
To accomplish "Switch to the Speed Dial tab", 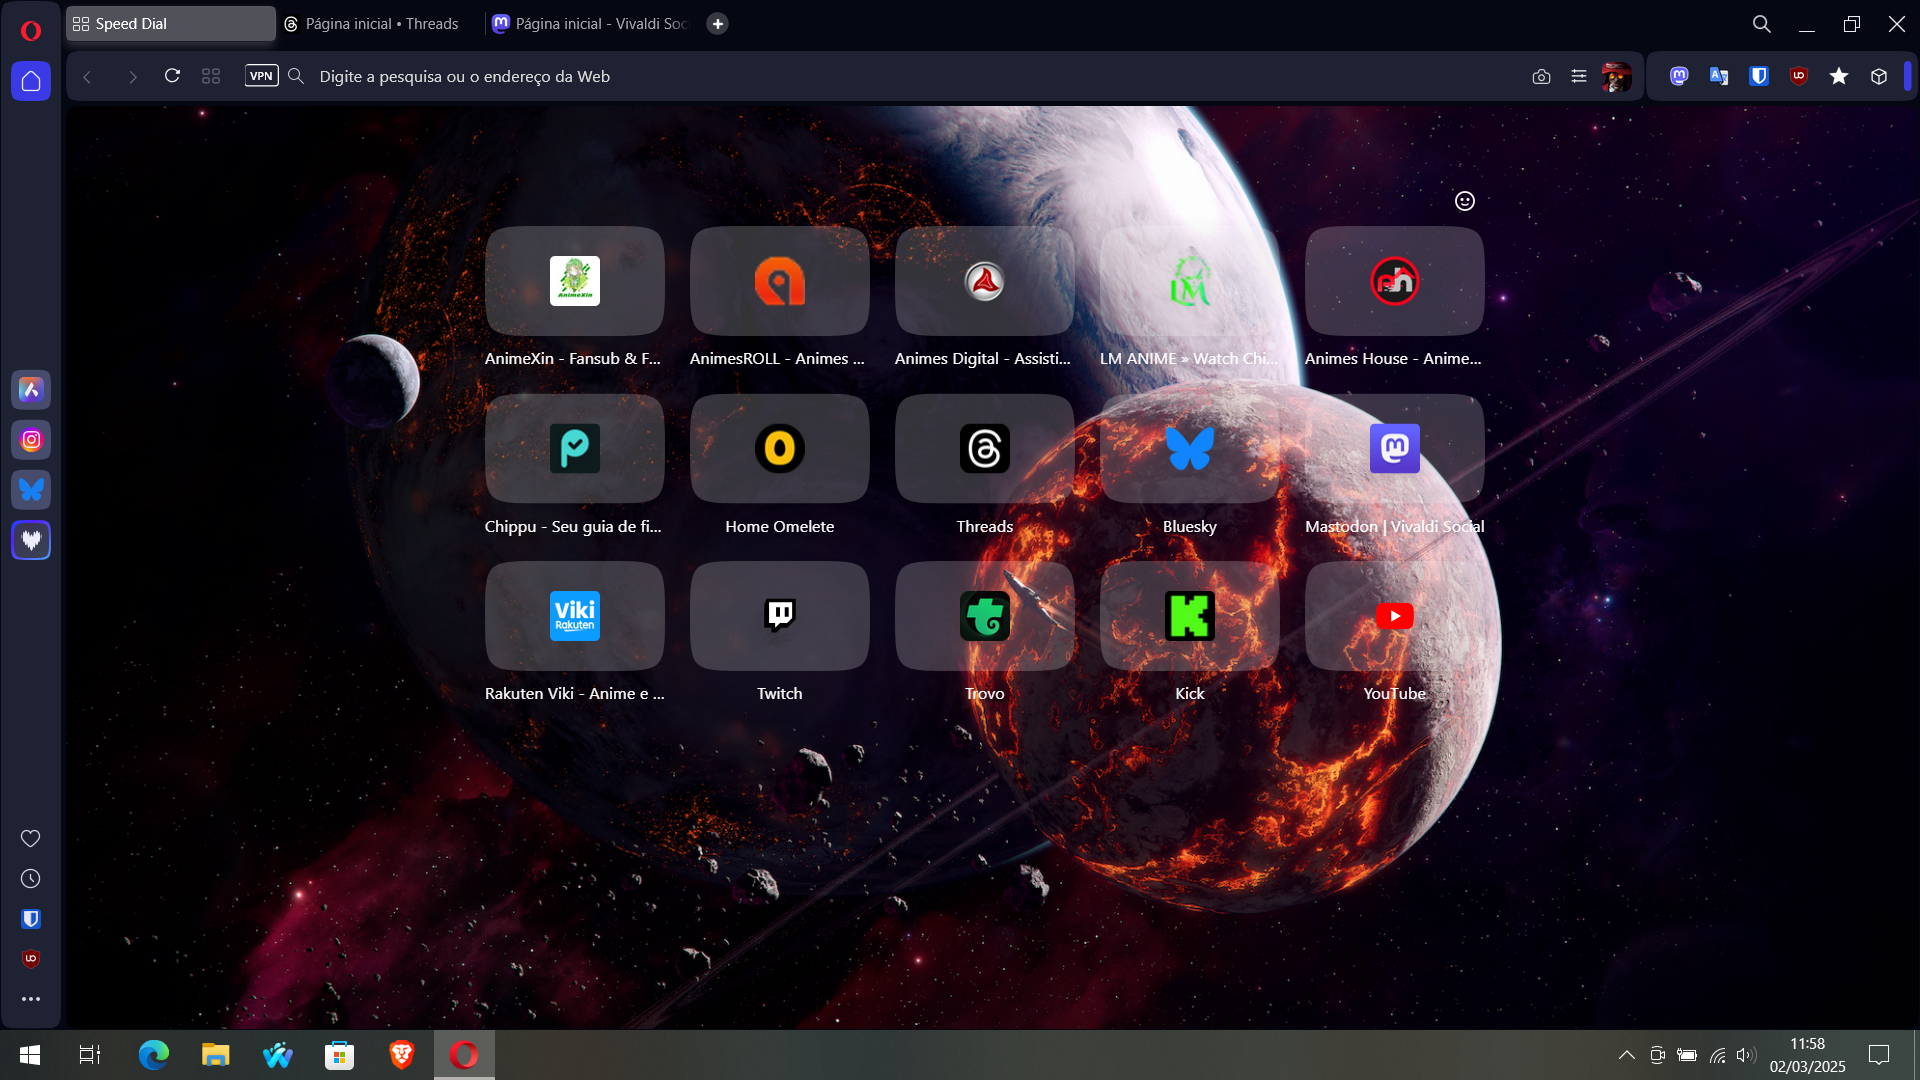I will 171,24.
